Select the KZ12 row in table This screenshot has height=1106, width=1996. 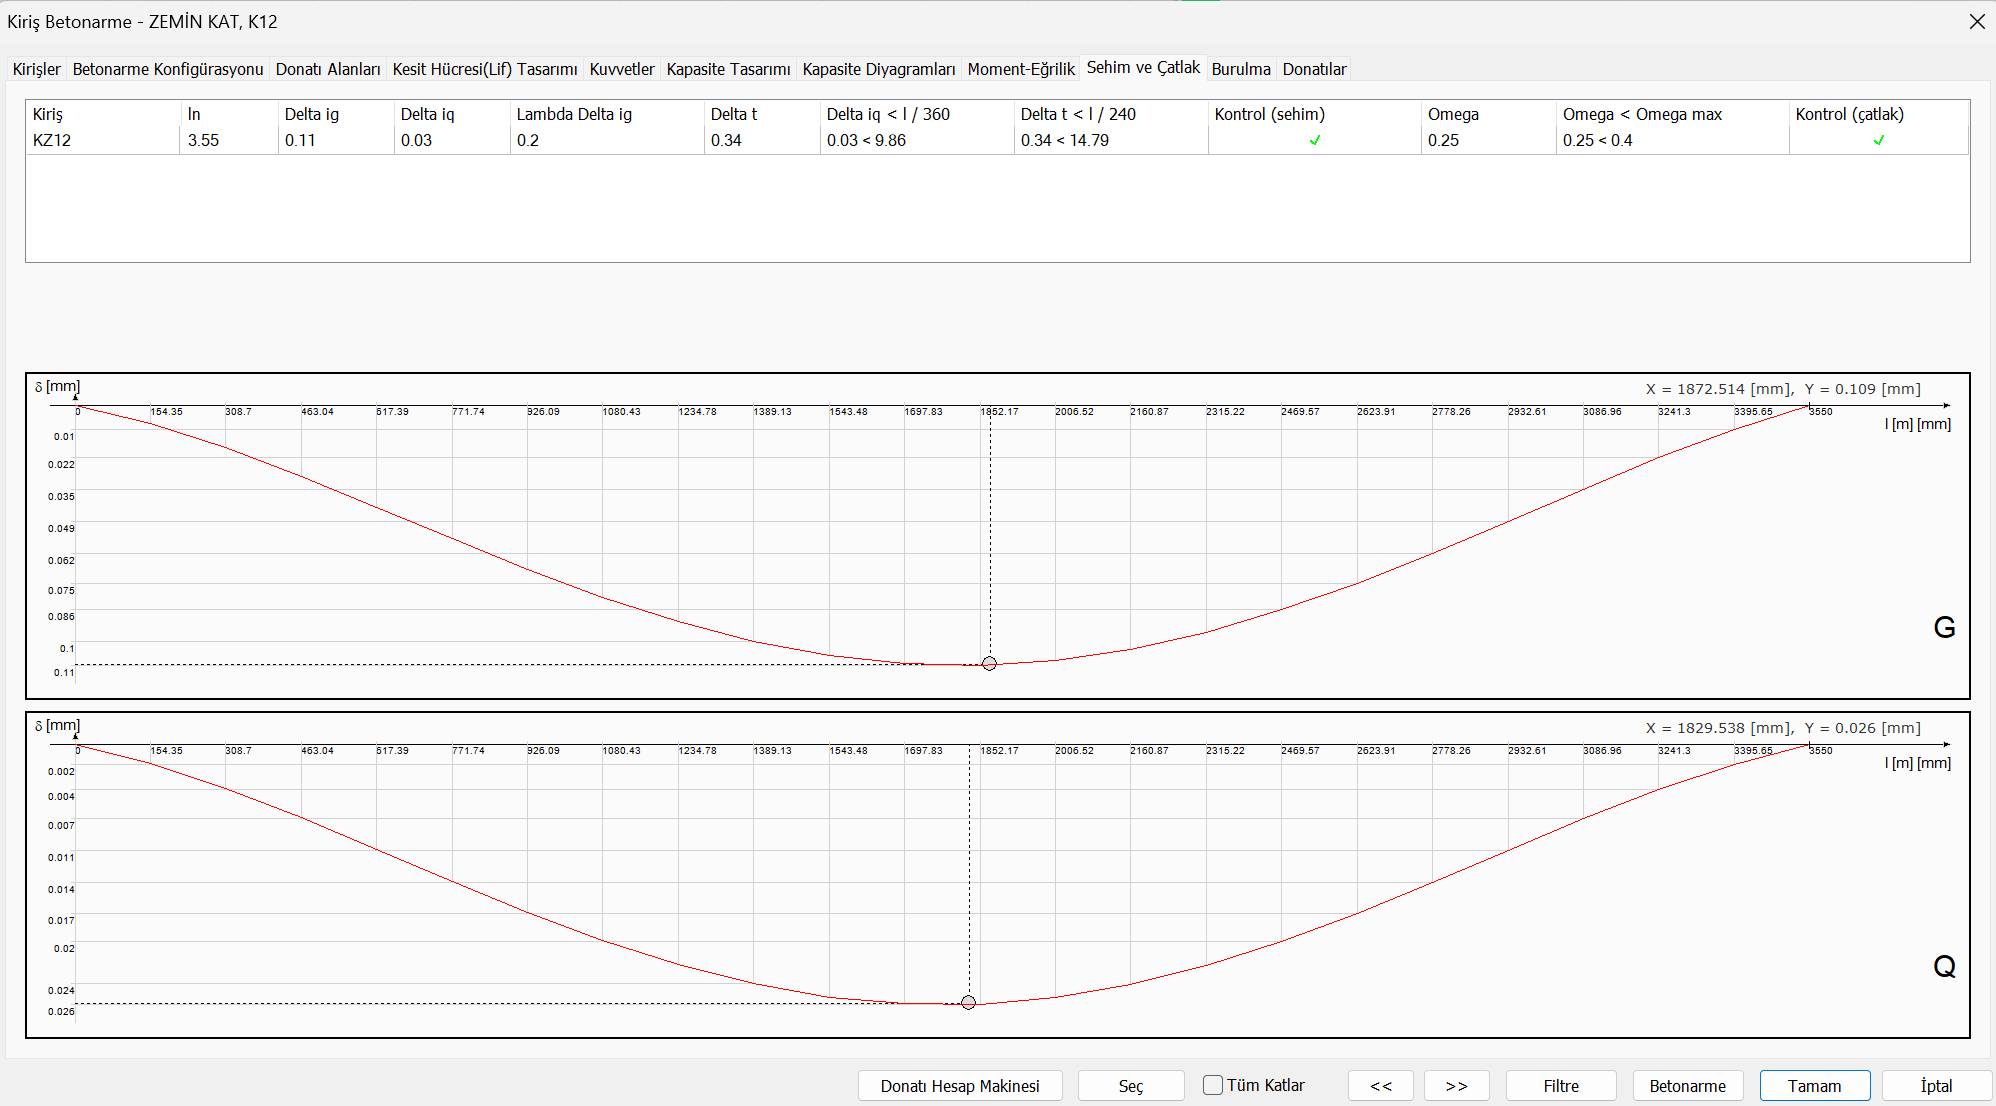(x=52, y=140)
